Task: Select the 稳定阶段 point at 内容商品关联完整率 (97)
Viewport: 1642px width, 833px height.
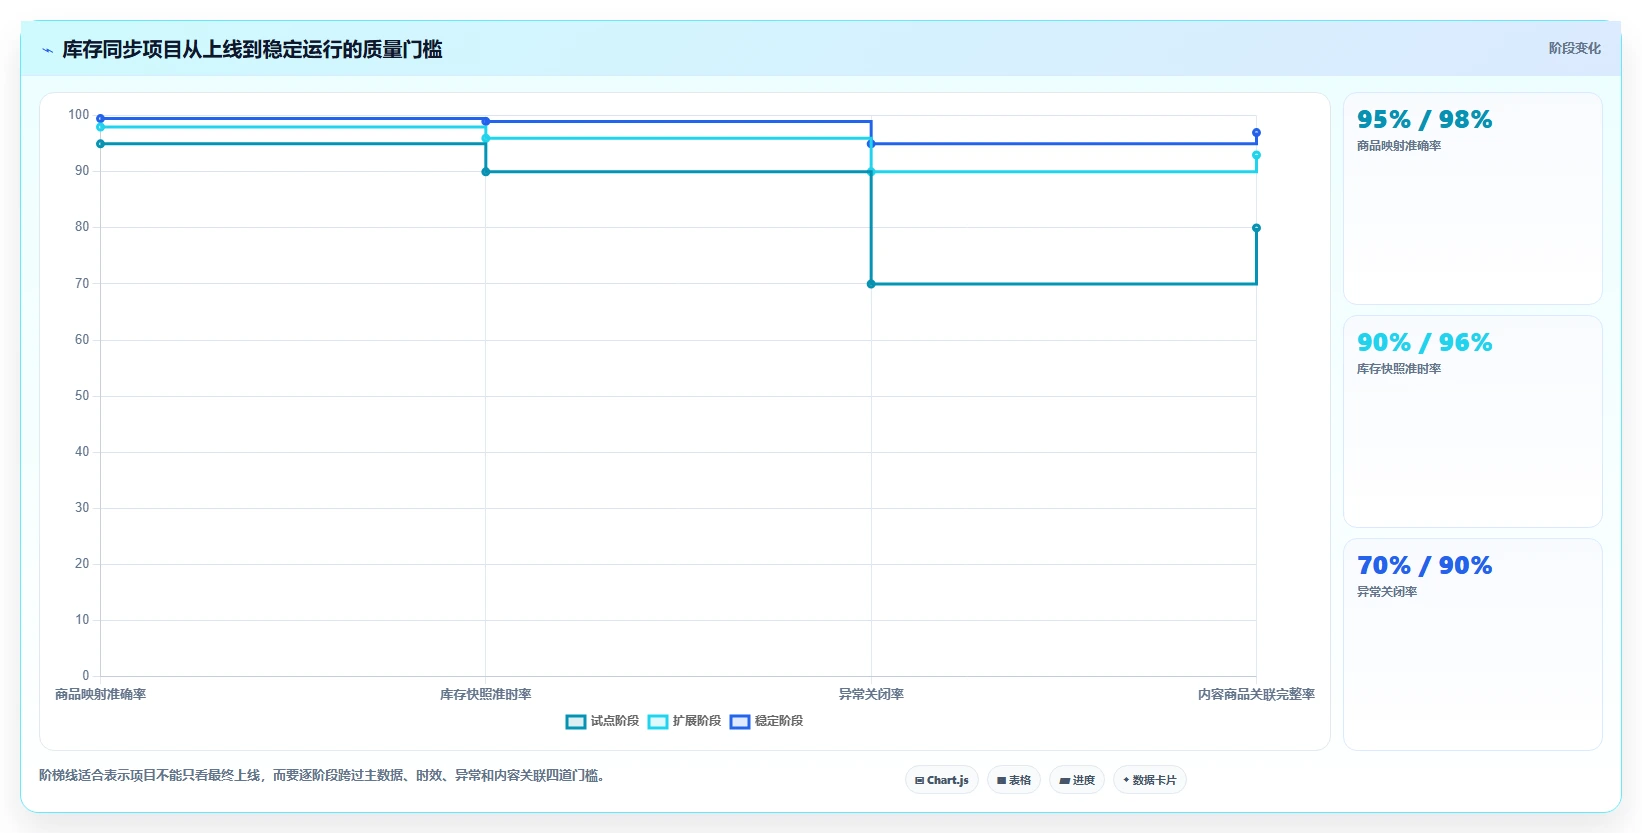Action: pos(1256,133)
